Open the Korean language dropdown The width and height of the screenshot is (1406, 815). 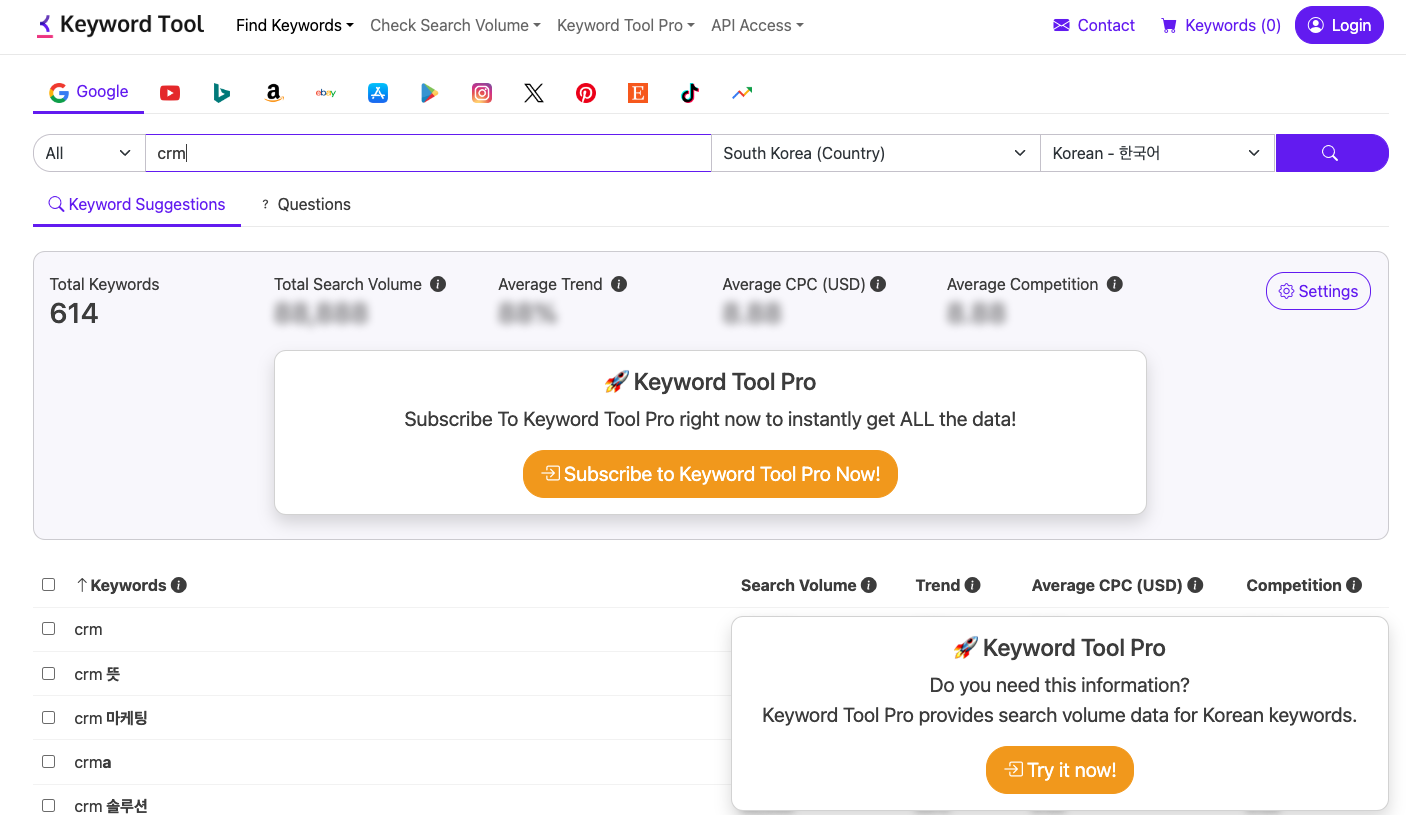click(x=1157, y=152)
